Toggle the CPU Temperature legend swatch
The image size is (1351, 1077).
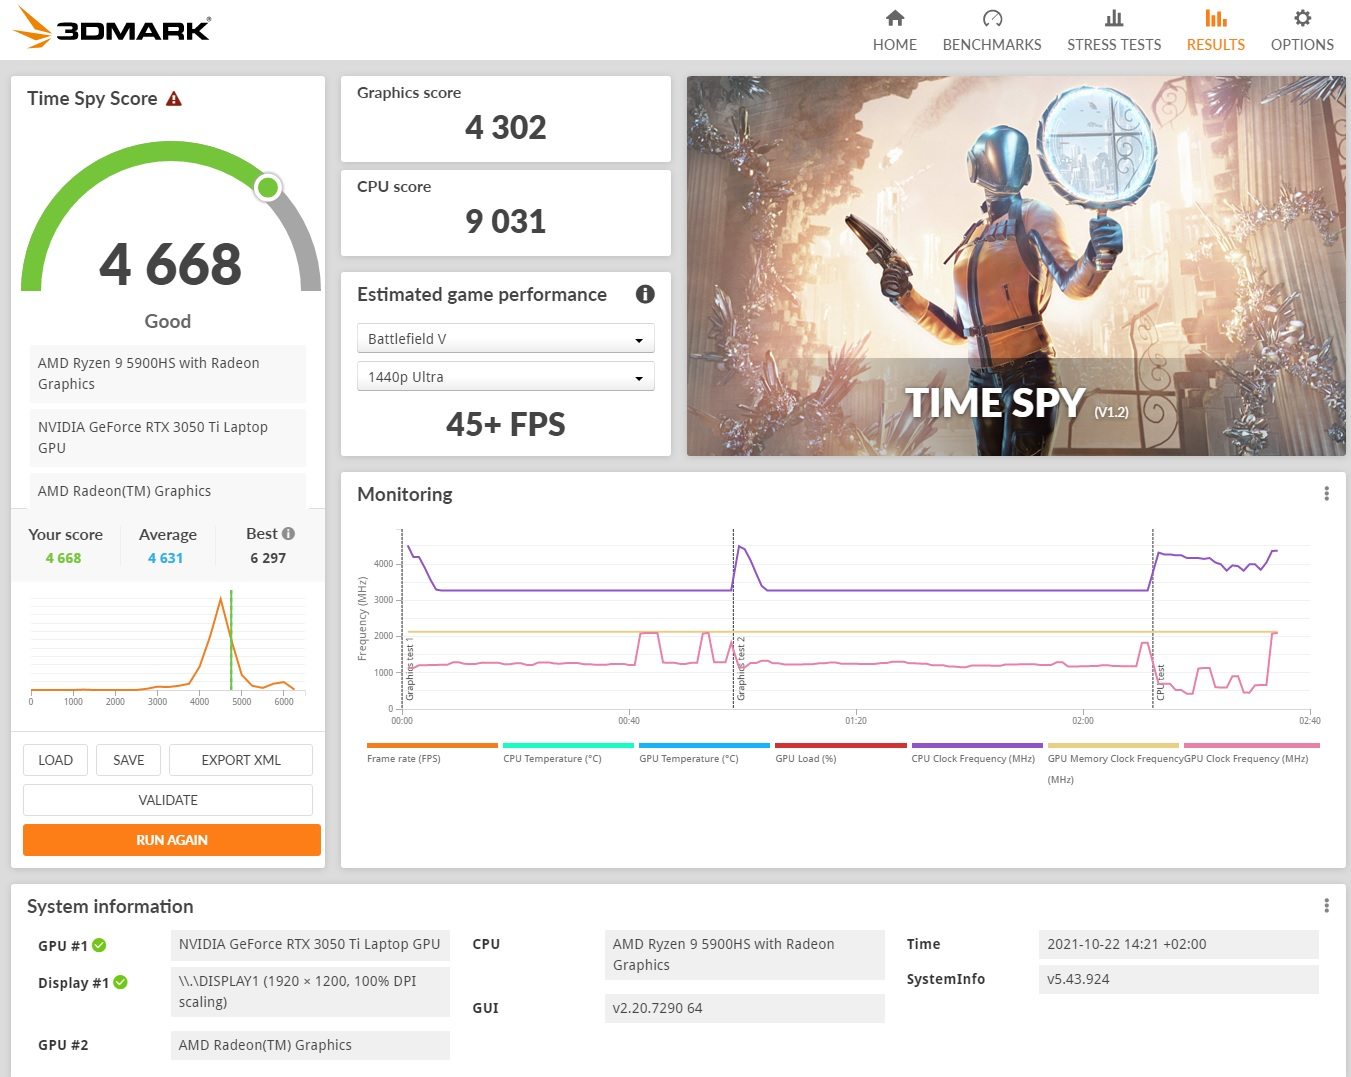[568, 745]
